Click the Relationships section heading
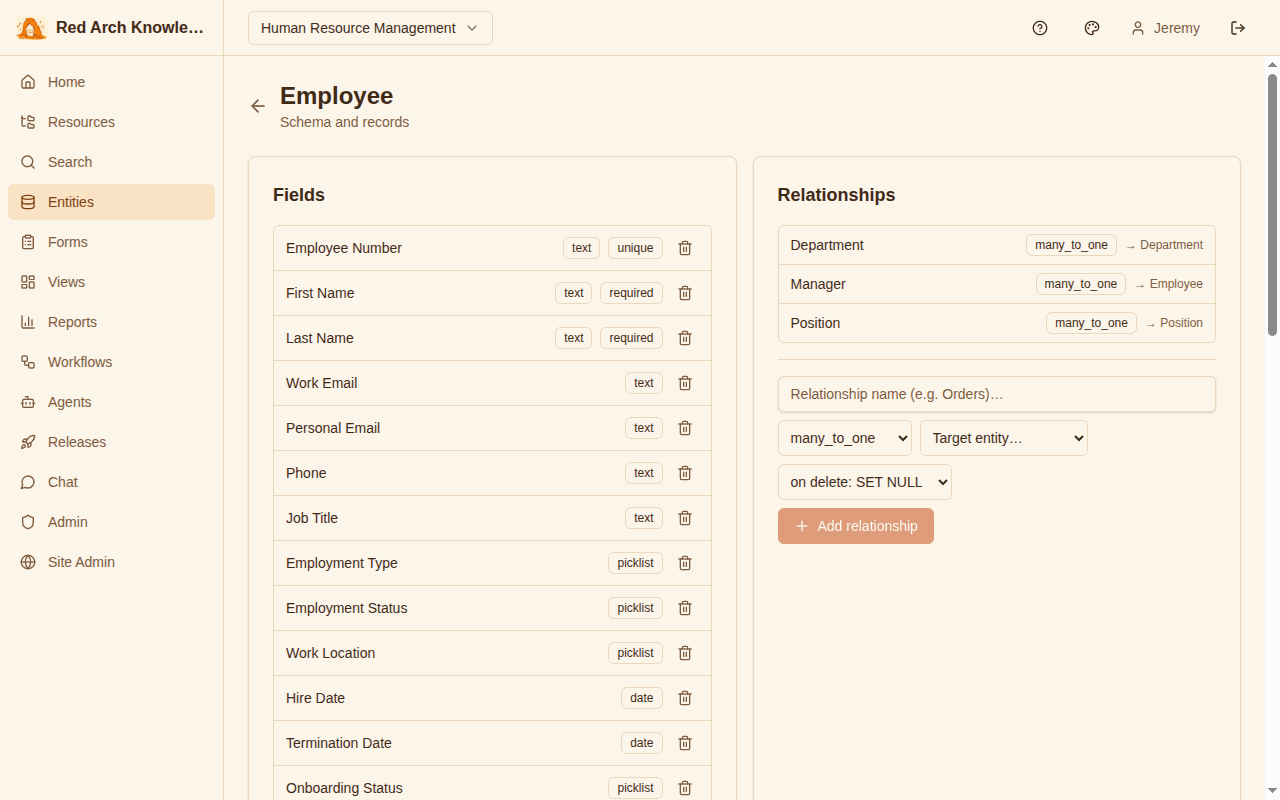This screenshot has height=800, width=1280. click(836, 195)
